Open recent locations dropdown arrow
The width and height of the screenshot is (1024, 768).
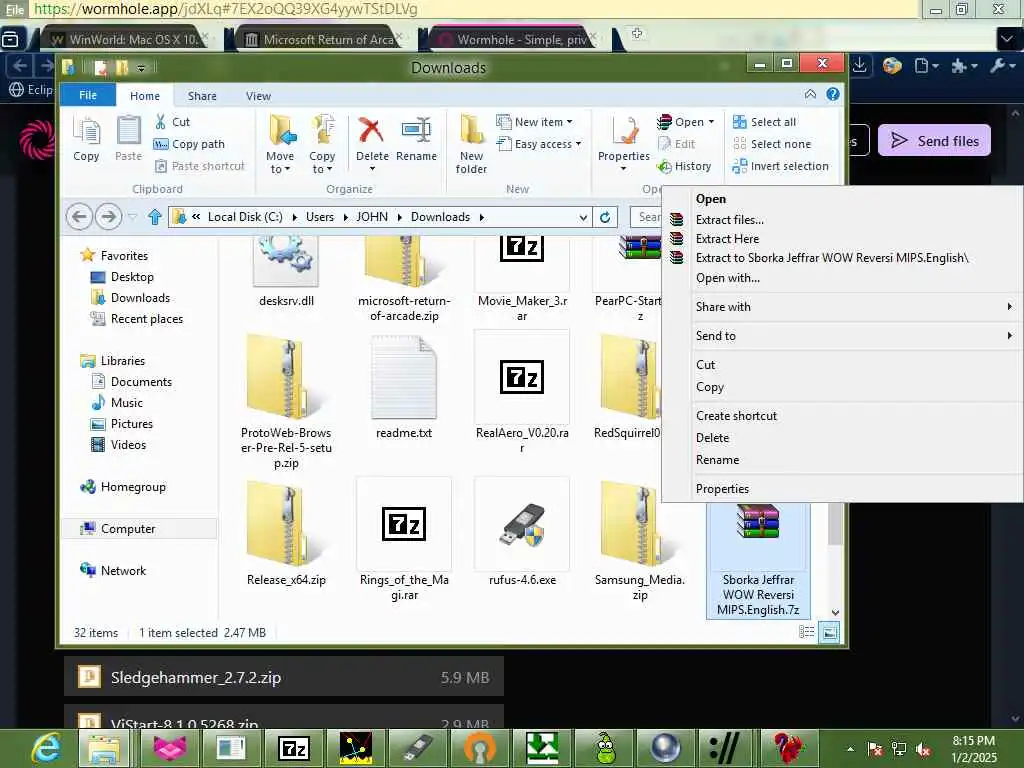[133, 217]
